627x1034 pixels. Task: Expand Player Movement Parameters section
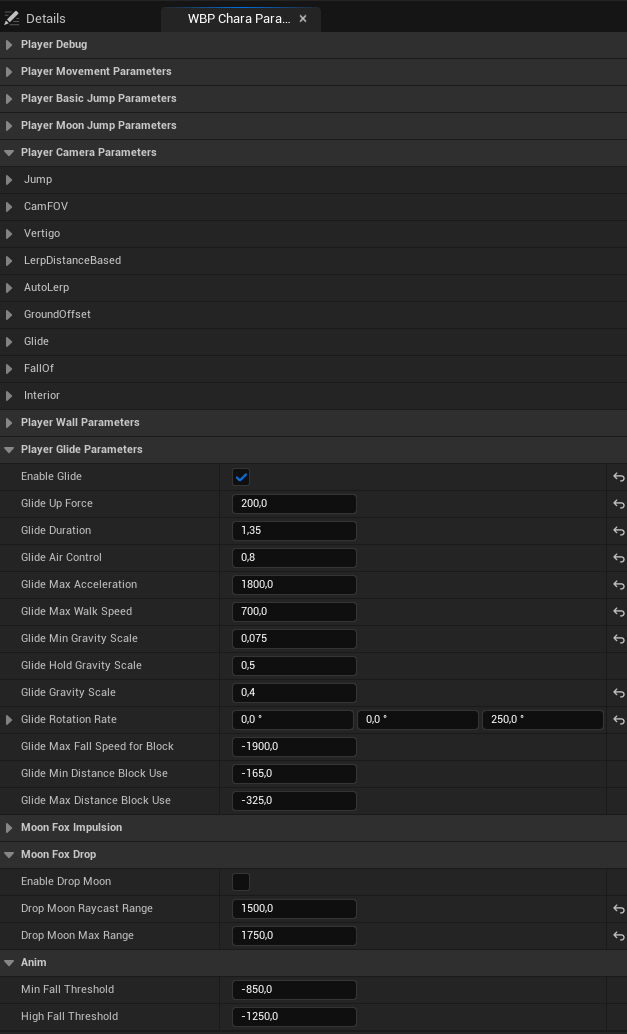10,72
